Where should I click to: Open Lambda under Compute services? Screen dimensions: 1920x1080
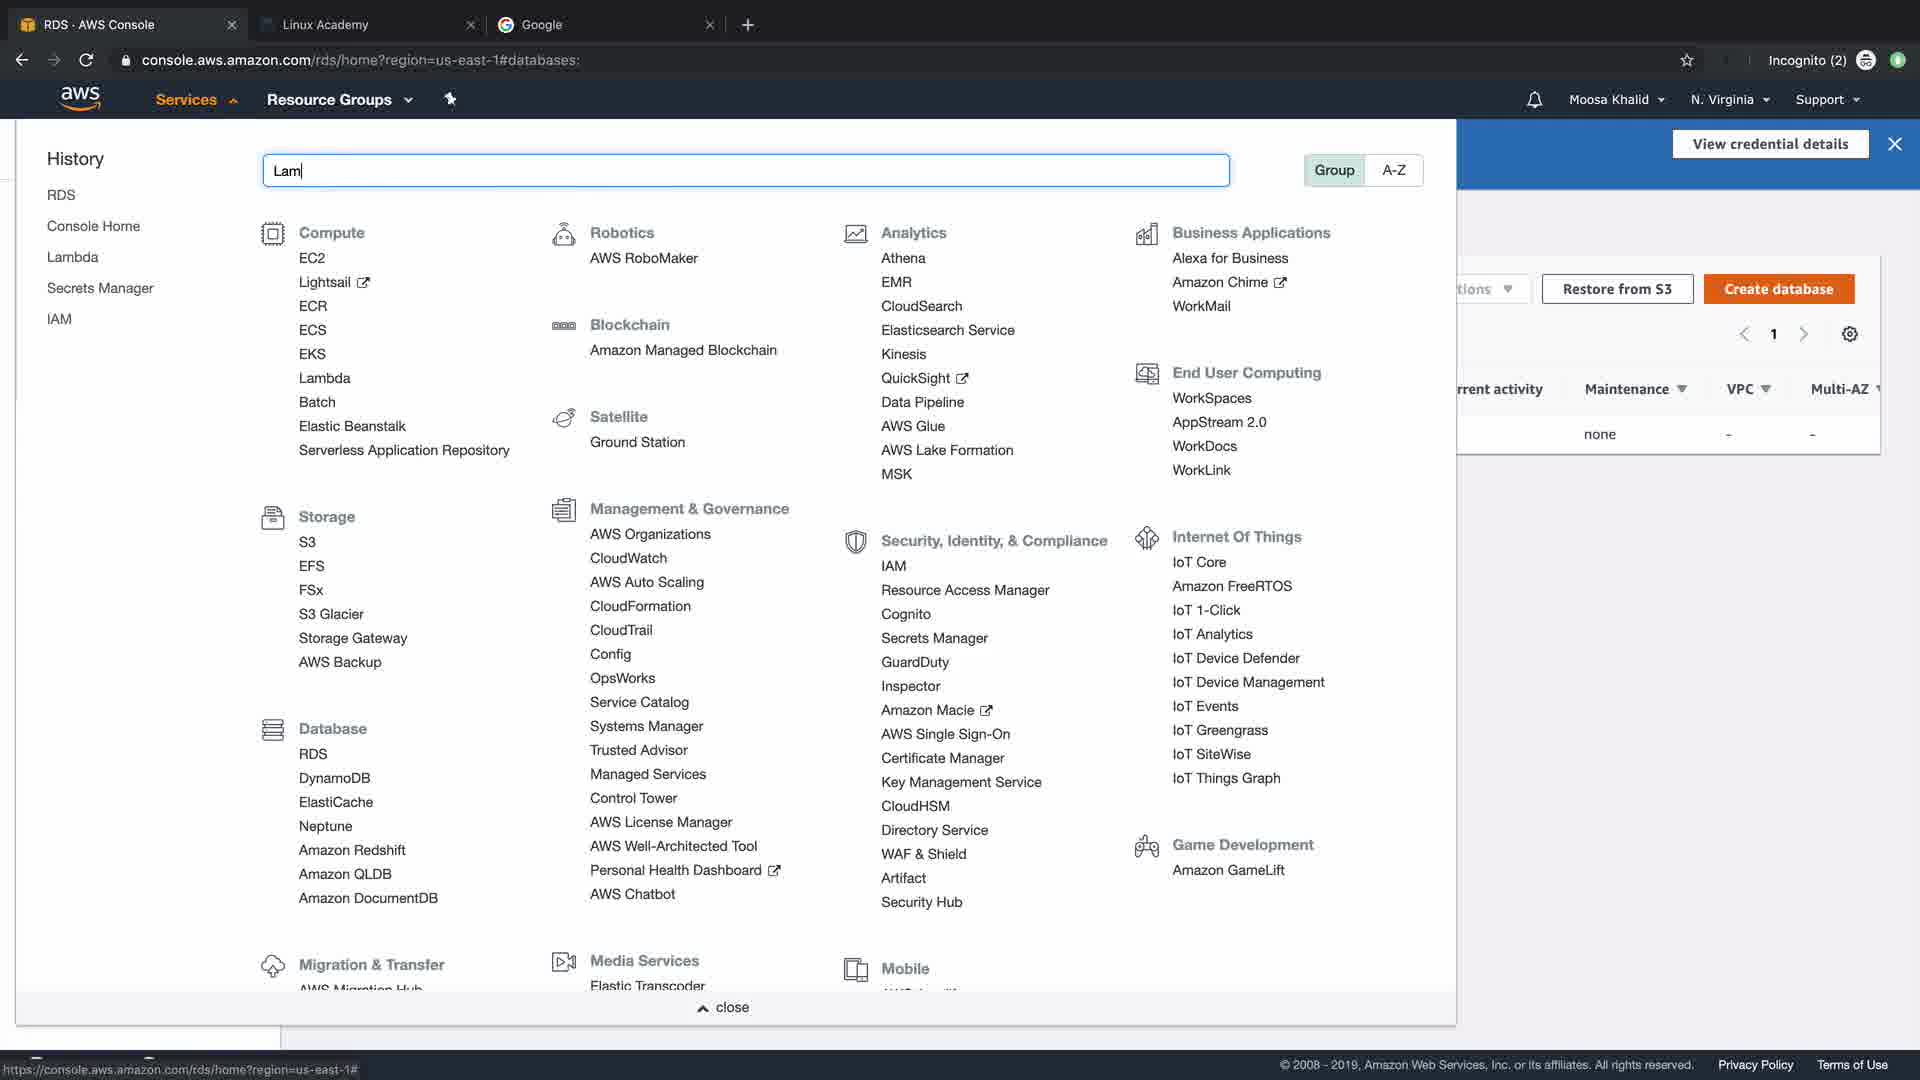(324, 378)
